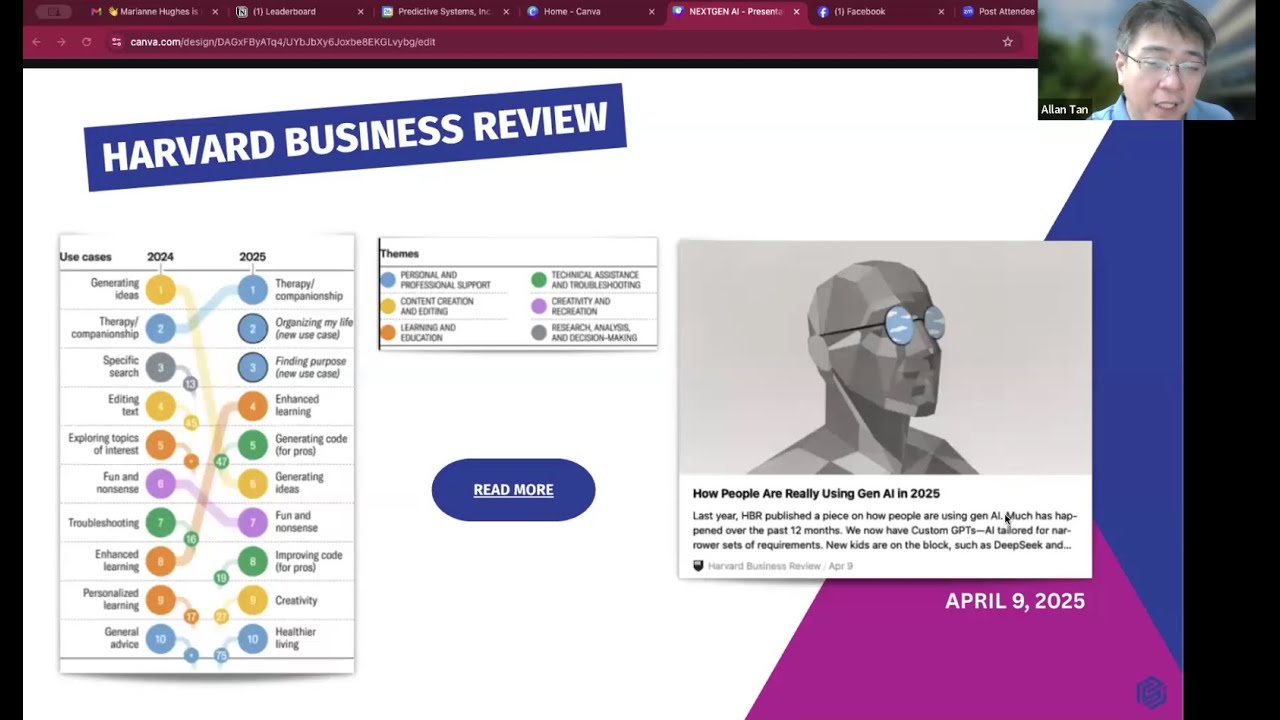Close the Predictive Systems tab
1280x720 pixels.
(506, 12)
